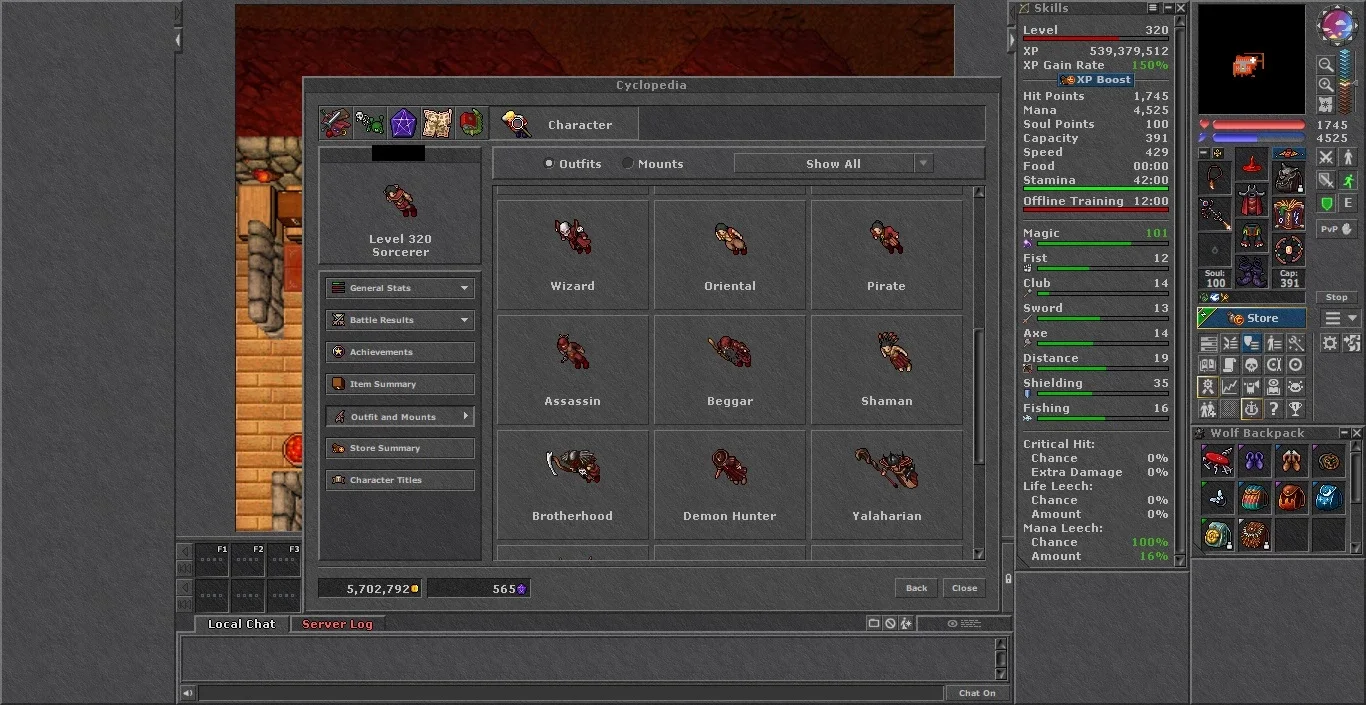Click the logout icon beside the gear
Screen dimensions: 1366x705
pyautogui.click(x=1351, y=343)
